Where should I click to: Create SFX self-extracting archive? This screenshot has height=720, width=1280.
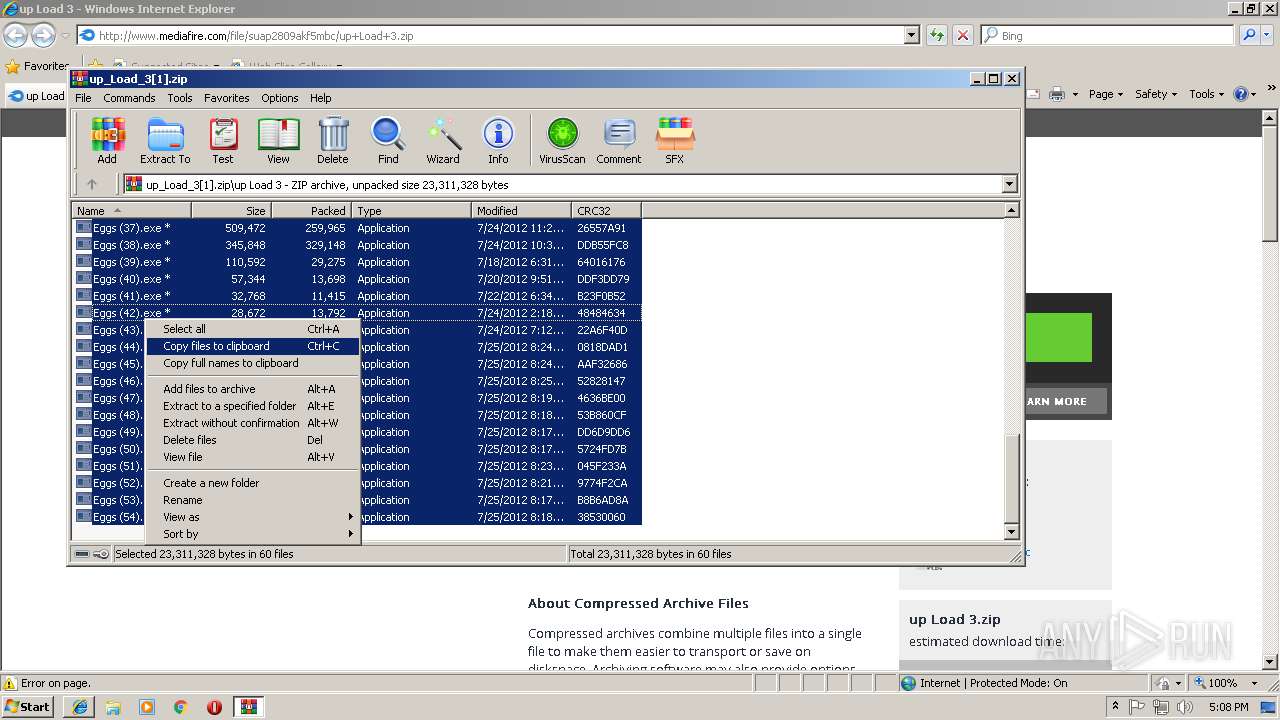tap(675, 141)
